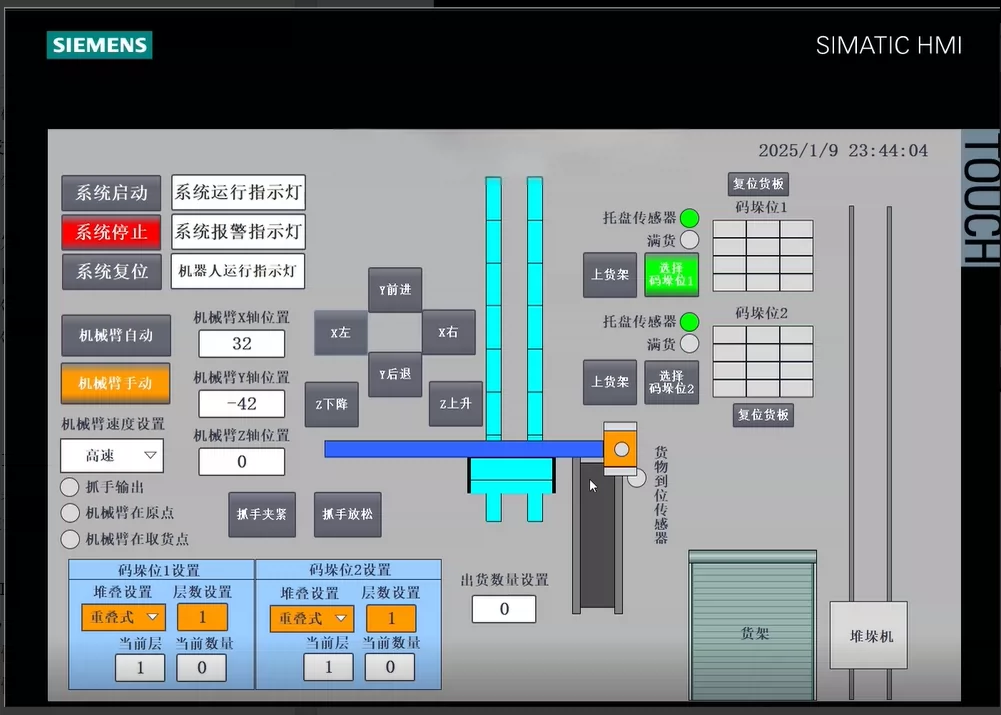The width and height of the screenshot is (1001, 715).
Task: Click the 上货架 button for 码垛位2
Action: pos(610,382)
